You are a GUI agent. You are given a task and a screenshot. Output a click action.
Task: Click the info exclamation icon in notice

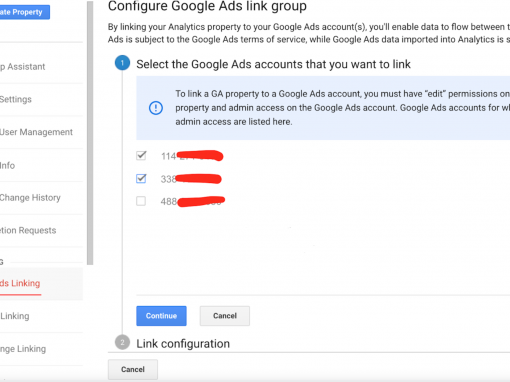(156, 108)
